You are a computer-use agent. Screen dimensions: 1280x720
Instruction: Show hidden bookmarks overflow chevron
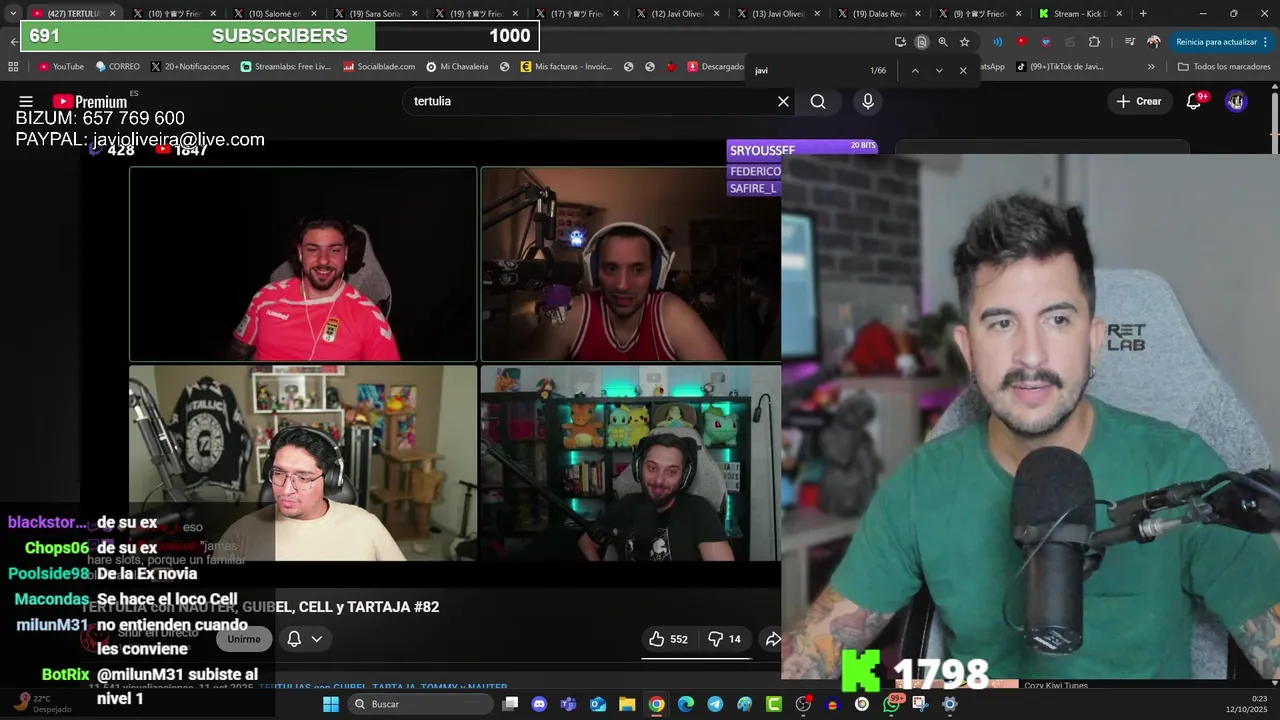pos(1151,67)
